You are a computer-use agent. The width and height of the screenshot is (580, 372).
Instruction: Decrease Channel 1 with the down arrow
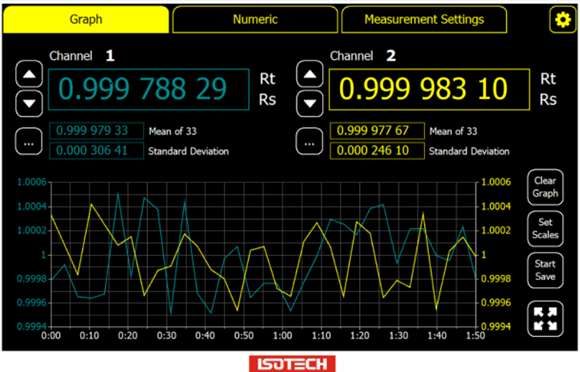[29, 104]
